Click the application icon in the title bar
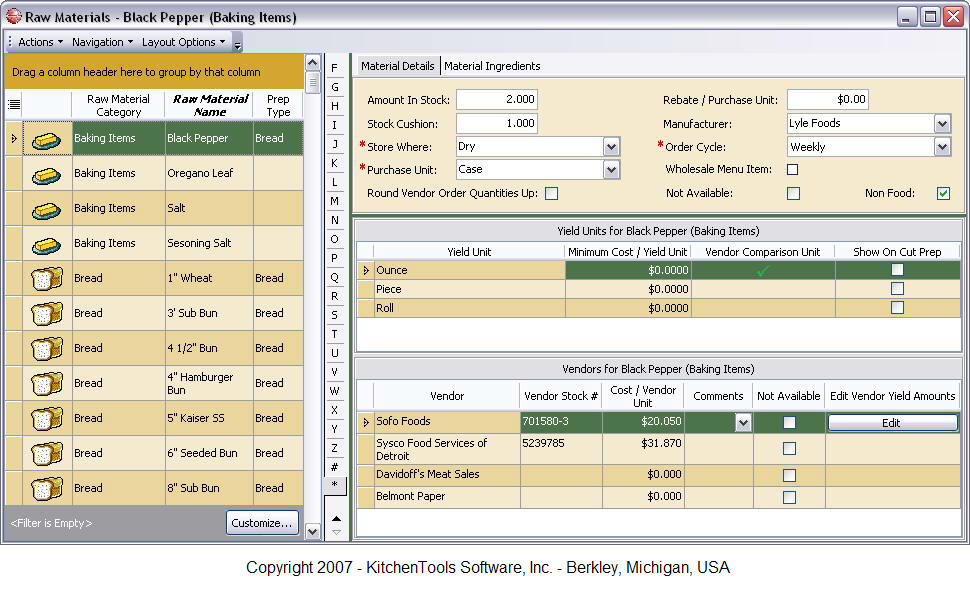Screen dimensions: 970x594 14,16
